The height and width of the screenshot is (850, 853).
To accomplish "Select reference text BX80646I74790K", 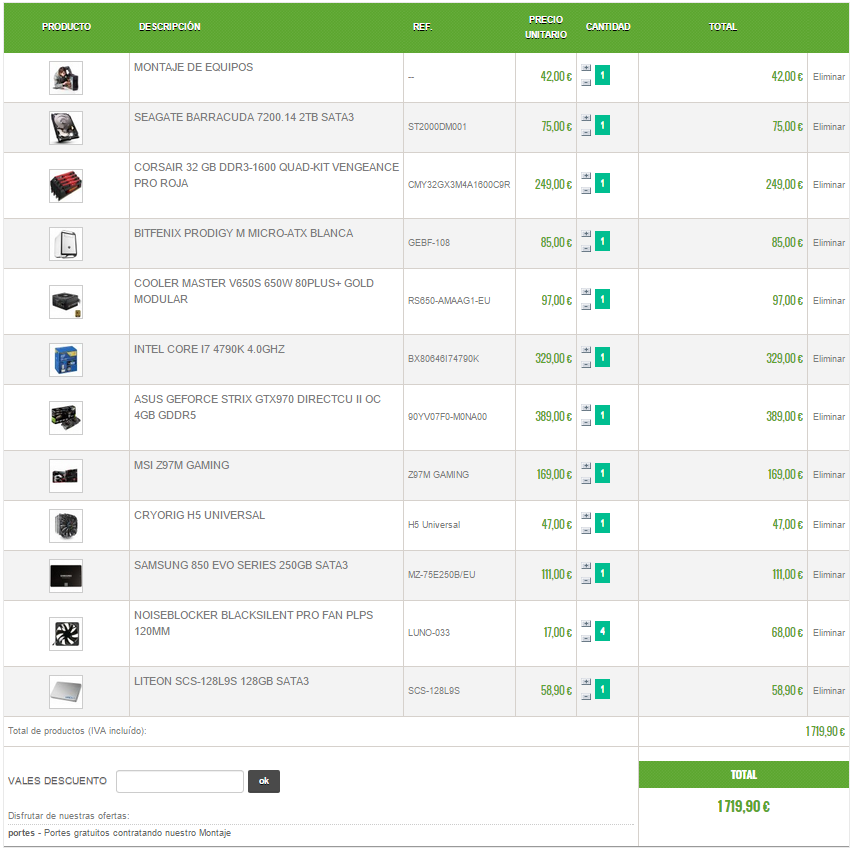I will click(443, 359).
